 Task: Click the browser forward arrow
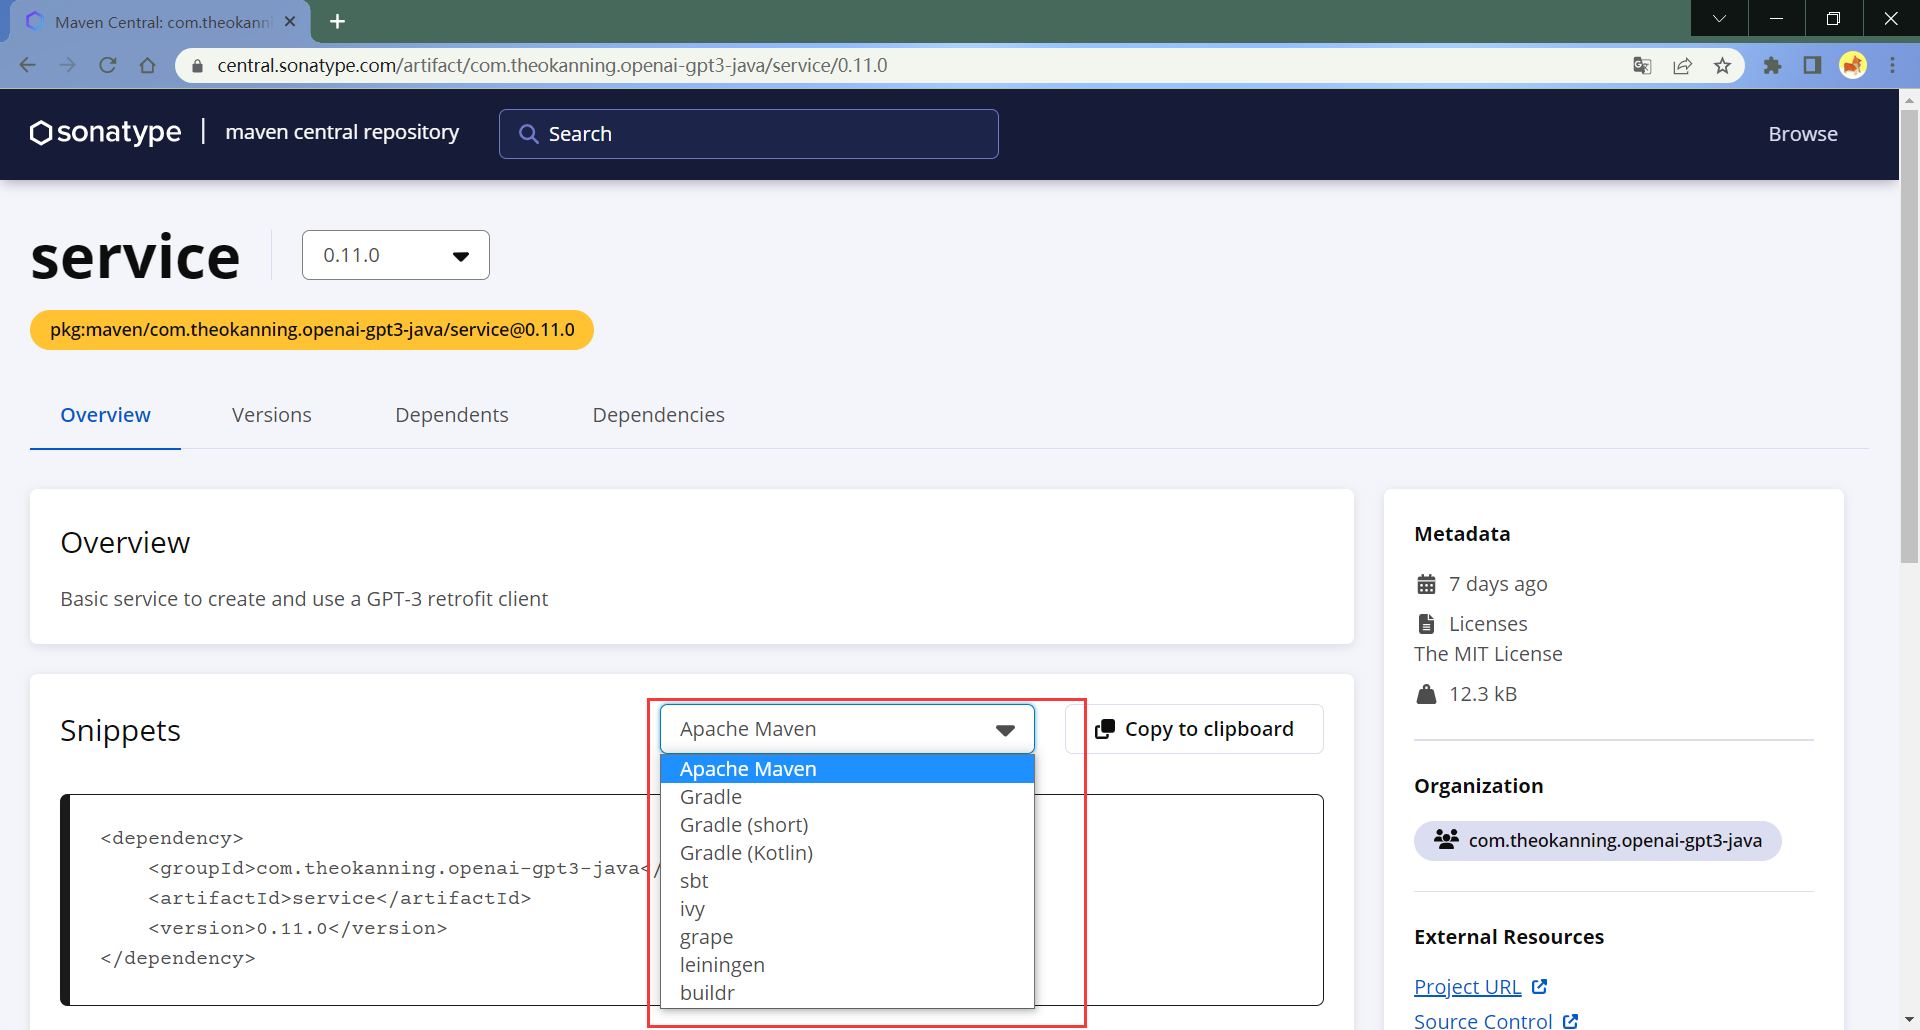coord(68,65)
